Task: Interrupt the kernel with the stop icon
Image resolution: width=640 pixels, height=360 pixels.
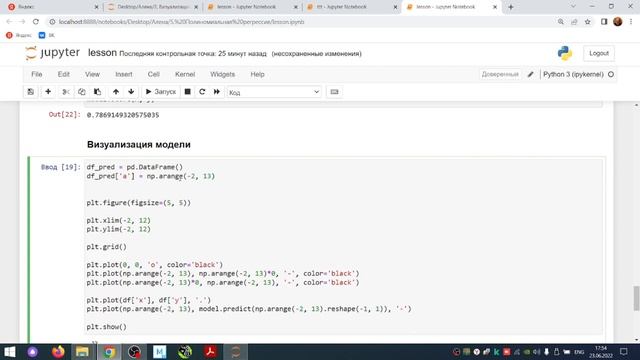Action: pyautogui.click(x=187, y=92)
